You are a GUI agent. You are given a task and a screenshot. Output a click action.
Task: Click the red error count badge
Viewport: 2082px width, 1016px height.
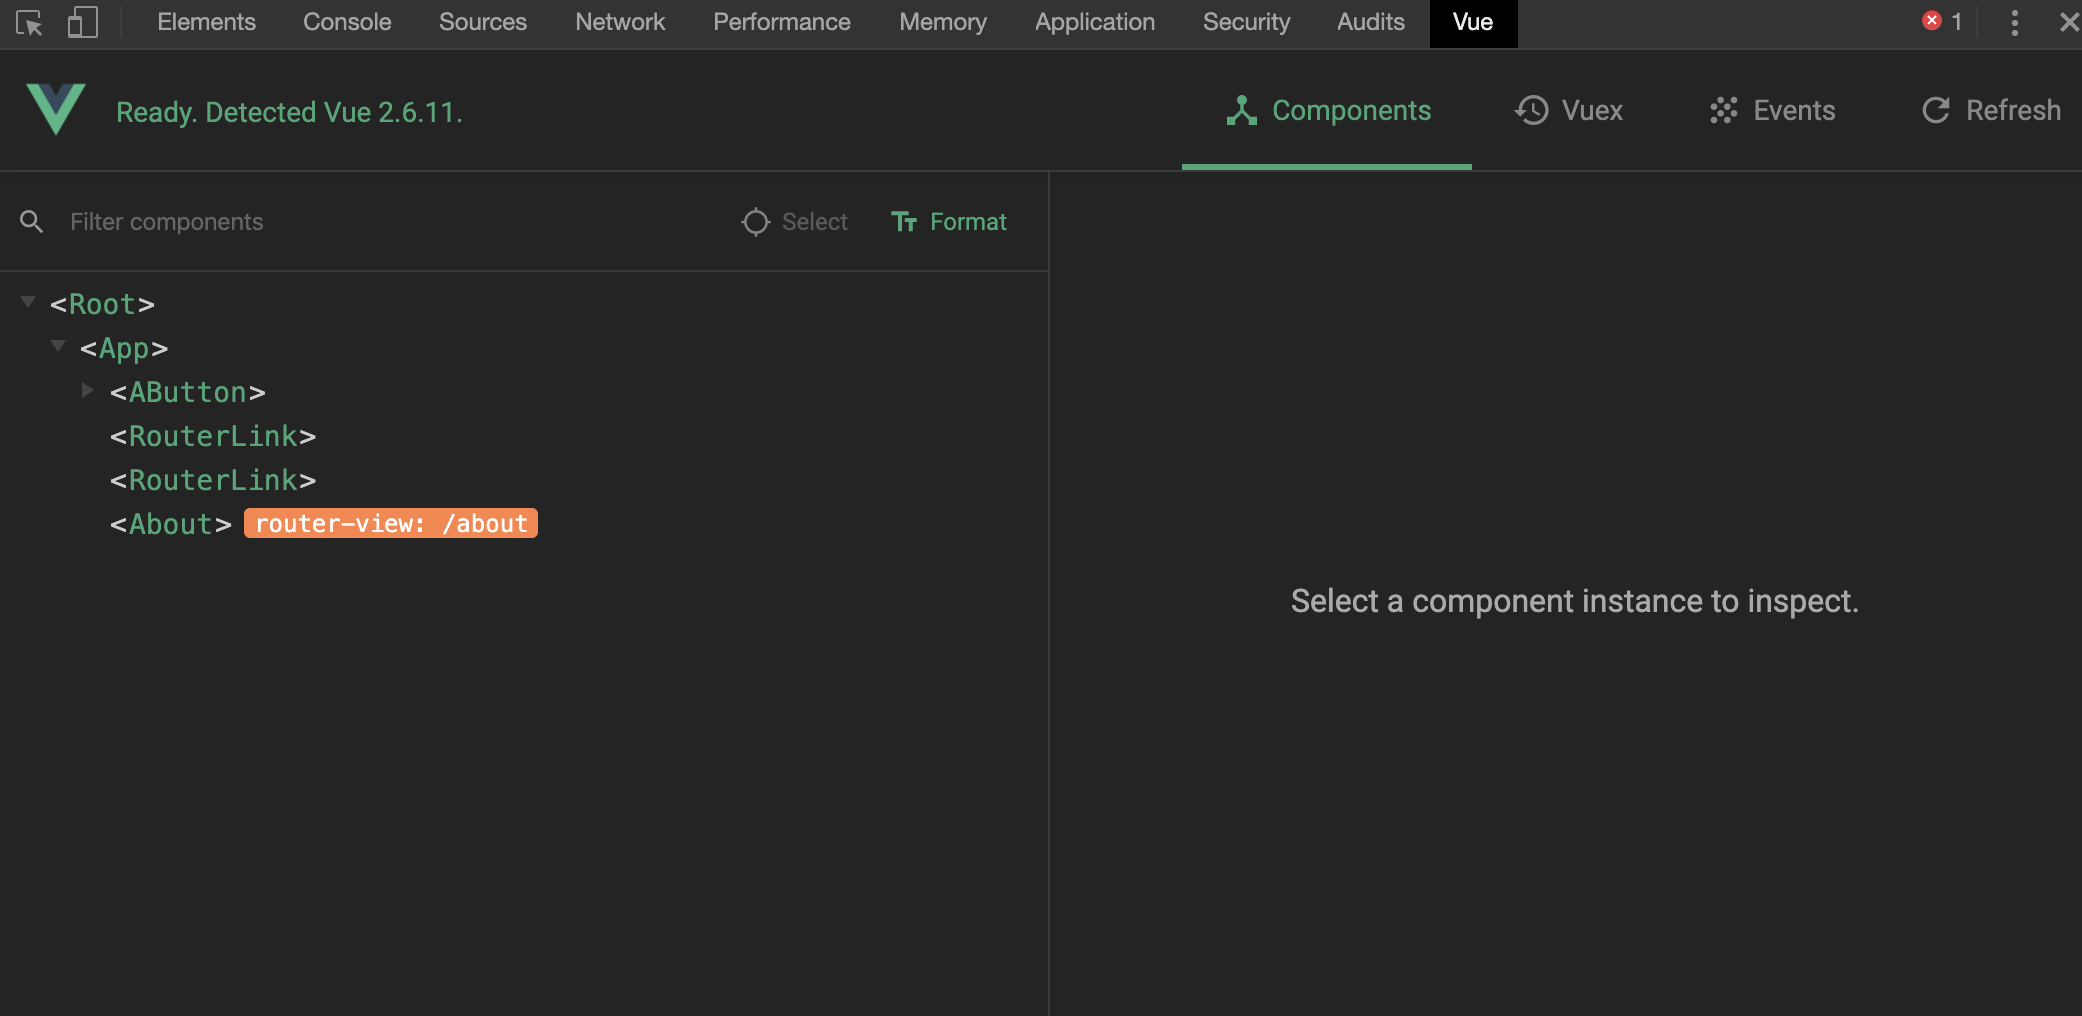tap(1931, 21)
